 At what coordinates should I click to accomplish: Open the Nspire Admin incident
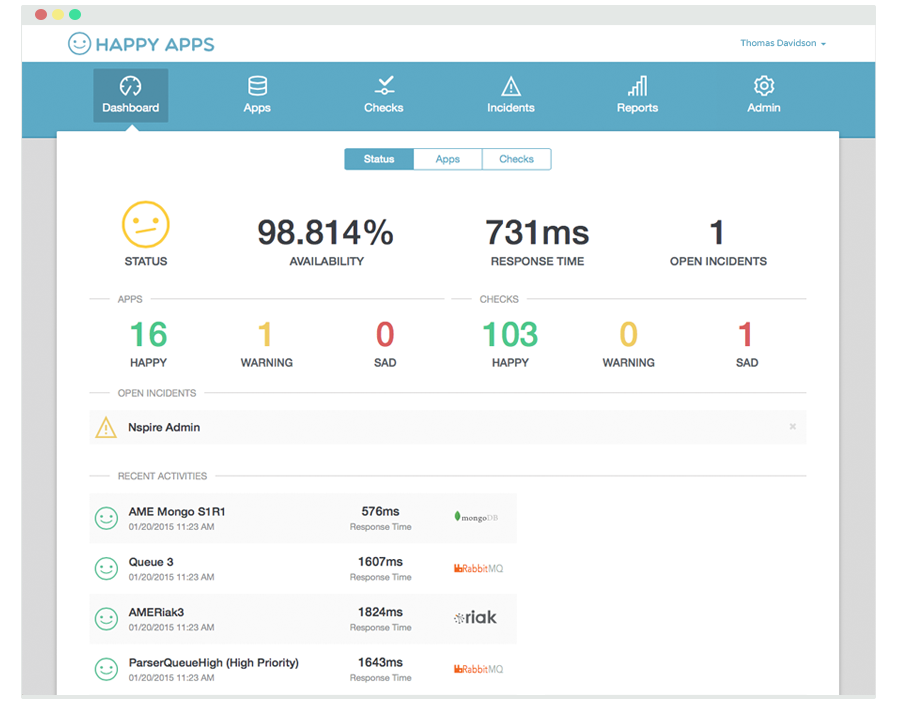click(164, 427)
